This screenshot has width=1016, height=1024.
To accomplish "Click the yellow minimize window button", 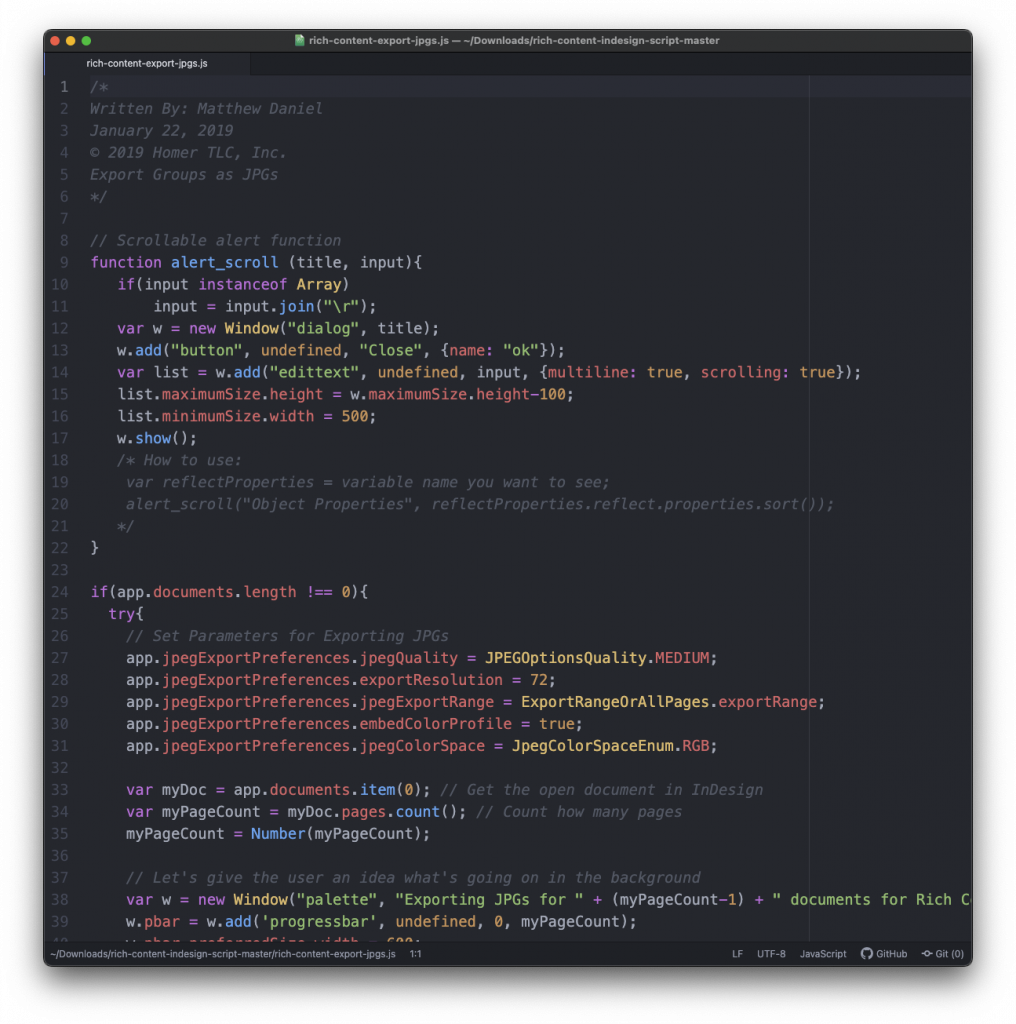I will click(x=71, y=41).
